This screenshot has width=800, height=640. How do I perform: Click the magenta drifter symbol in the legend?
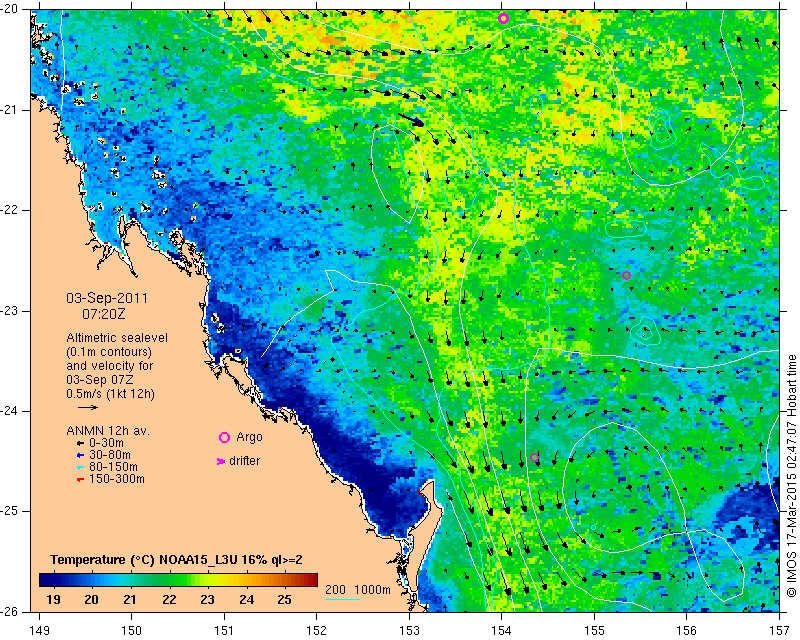220,461
